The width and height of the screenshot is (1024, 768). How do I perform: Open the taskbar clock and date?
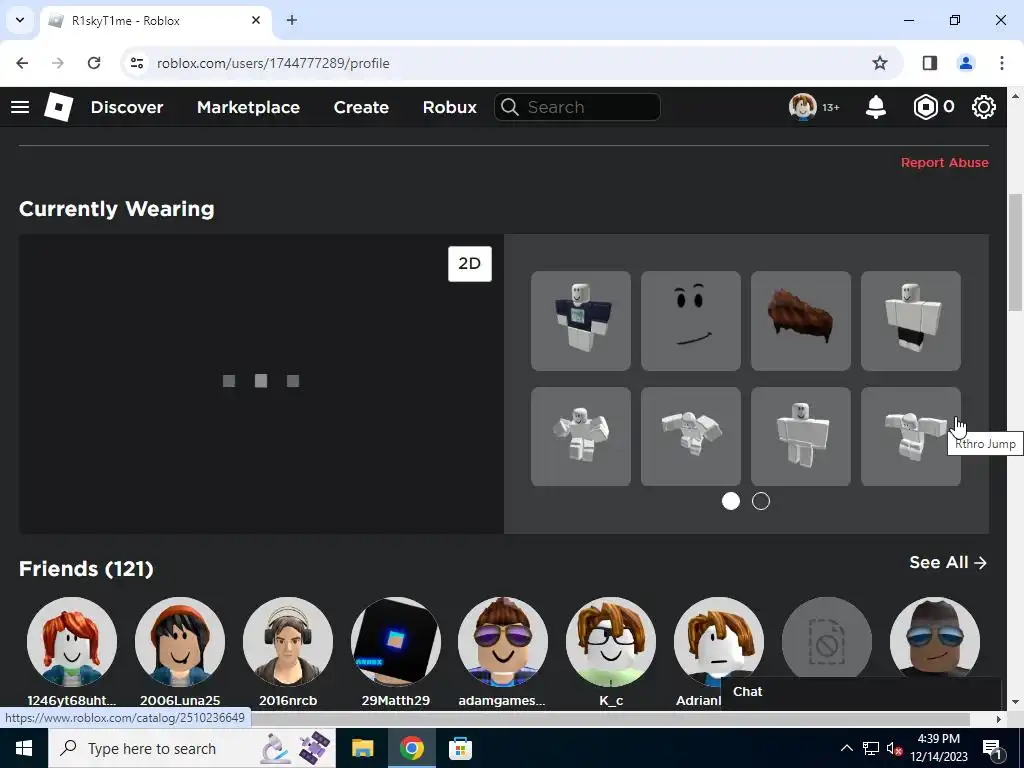(x=939, y=748)
